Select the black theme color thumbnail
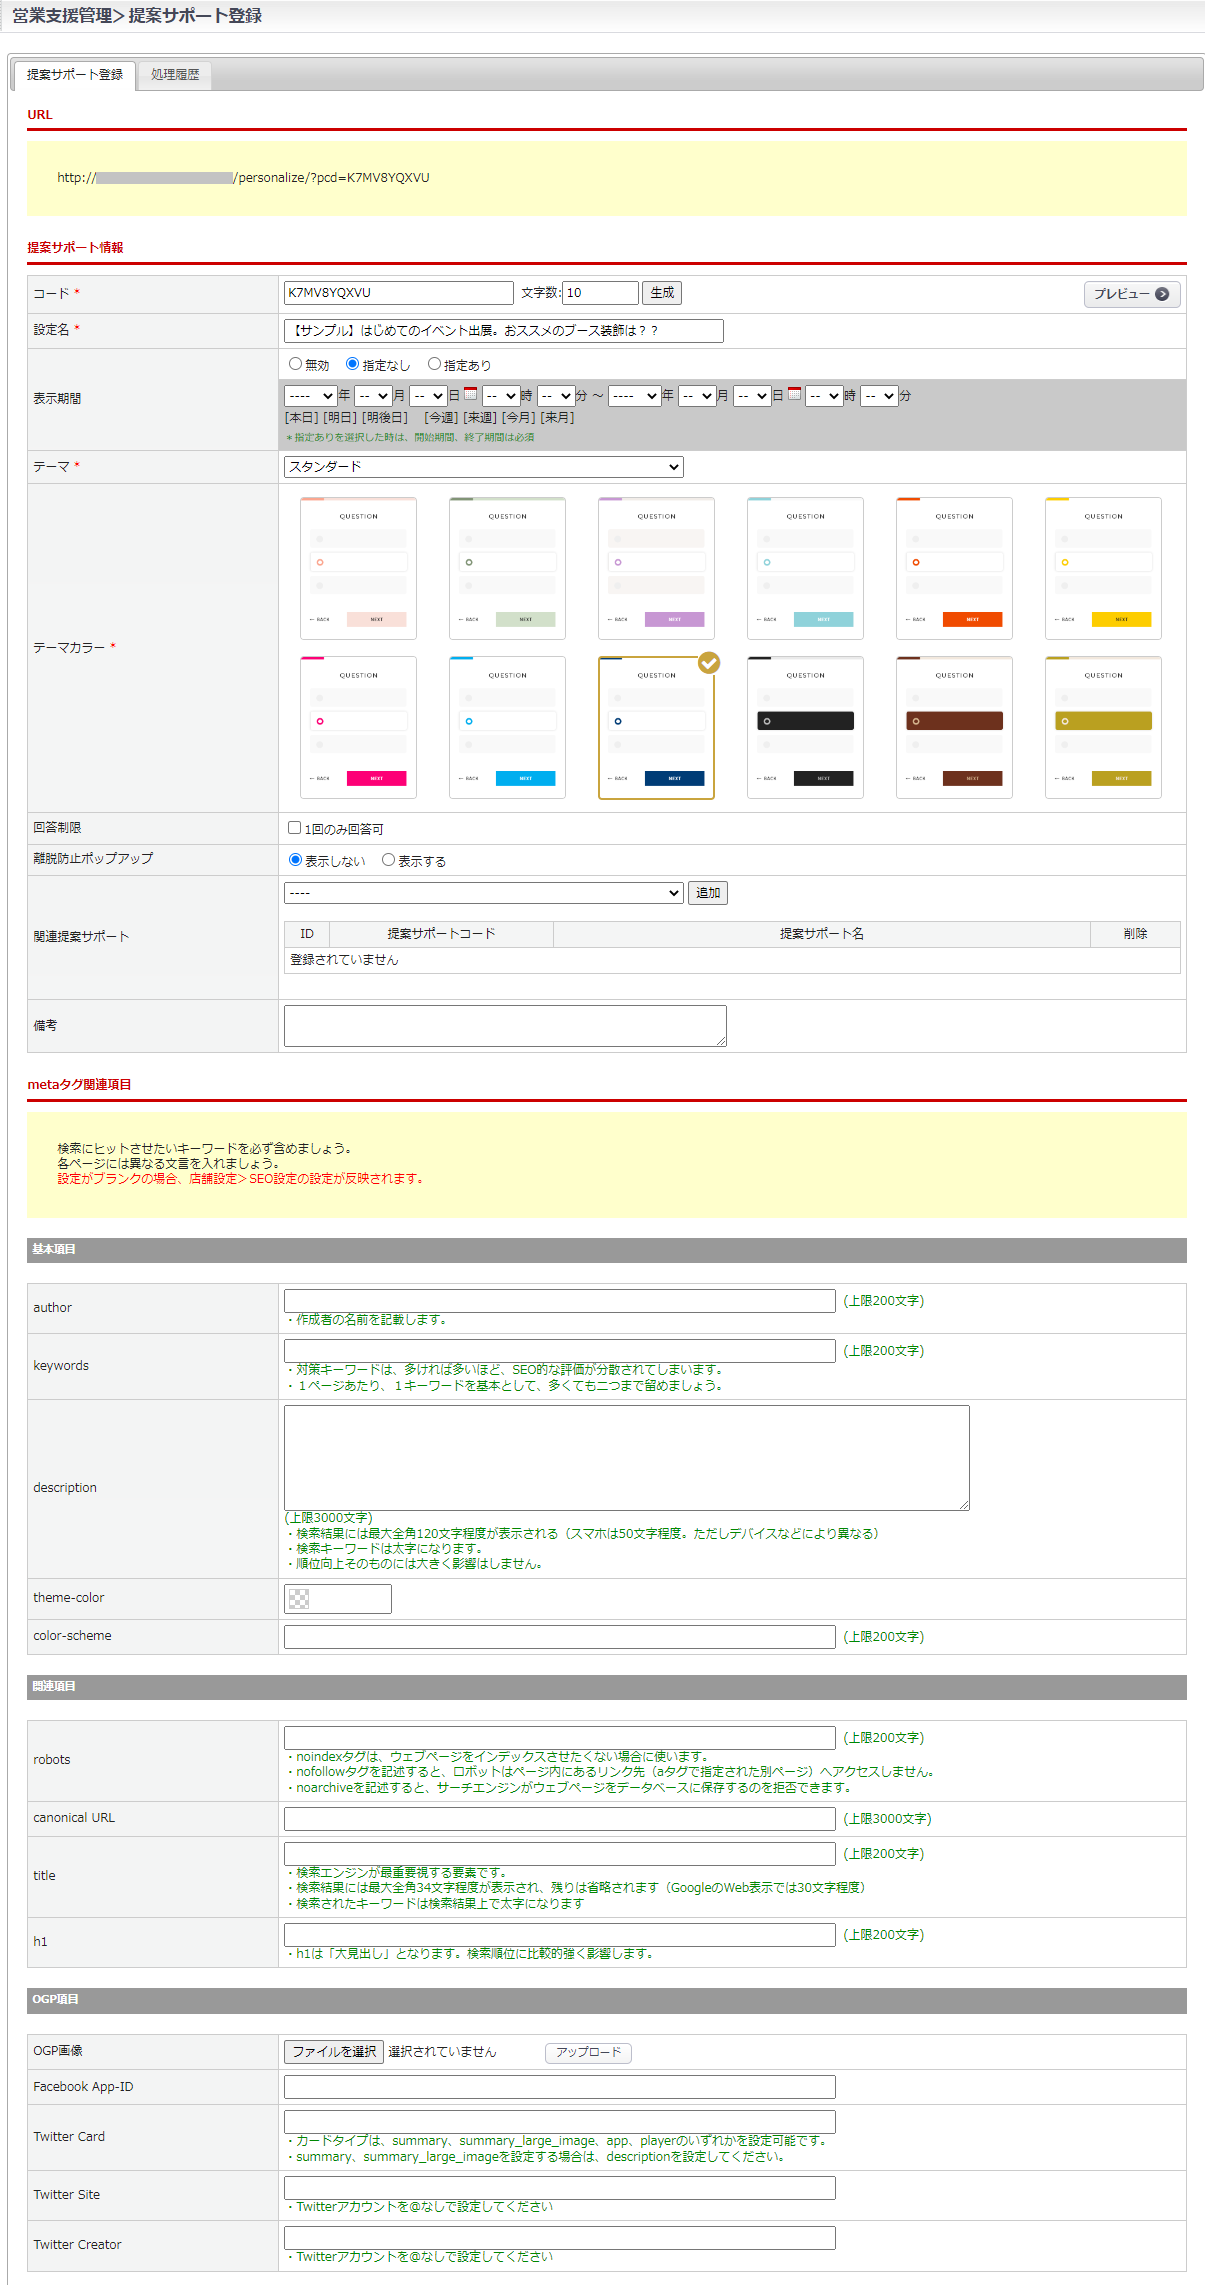 click(x=805, y=727)
